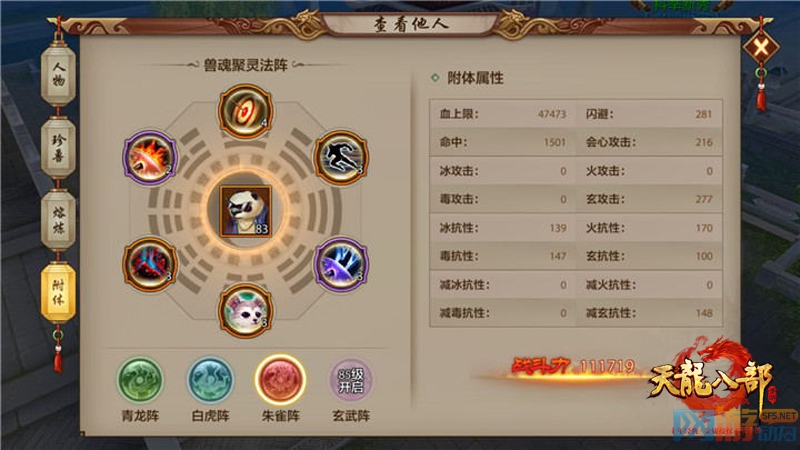Select the blue 白虎阵 formation orb

pos(210,380)
